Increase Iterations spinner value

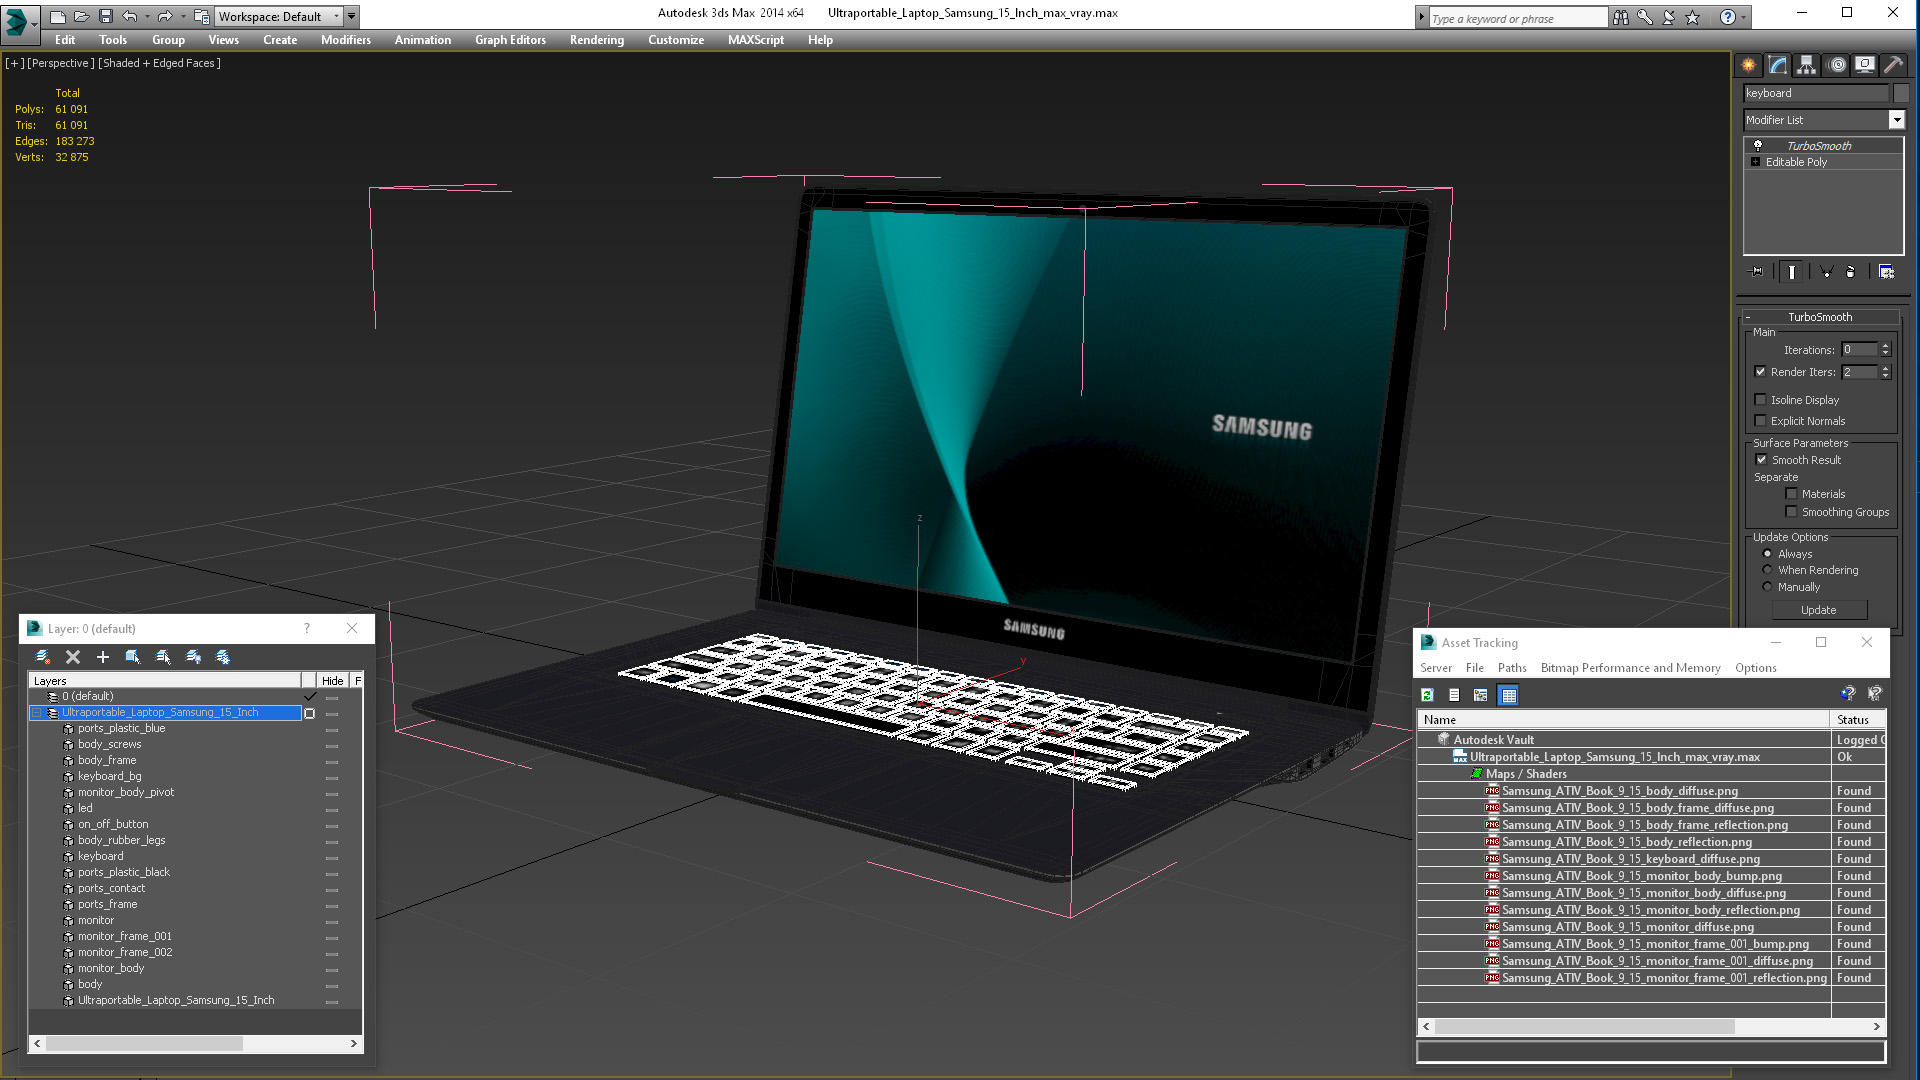(1886, 346)
